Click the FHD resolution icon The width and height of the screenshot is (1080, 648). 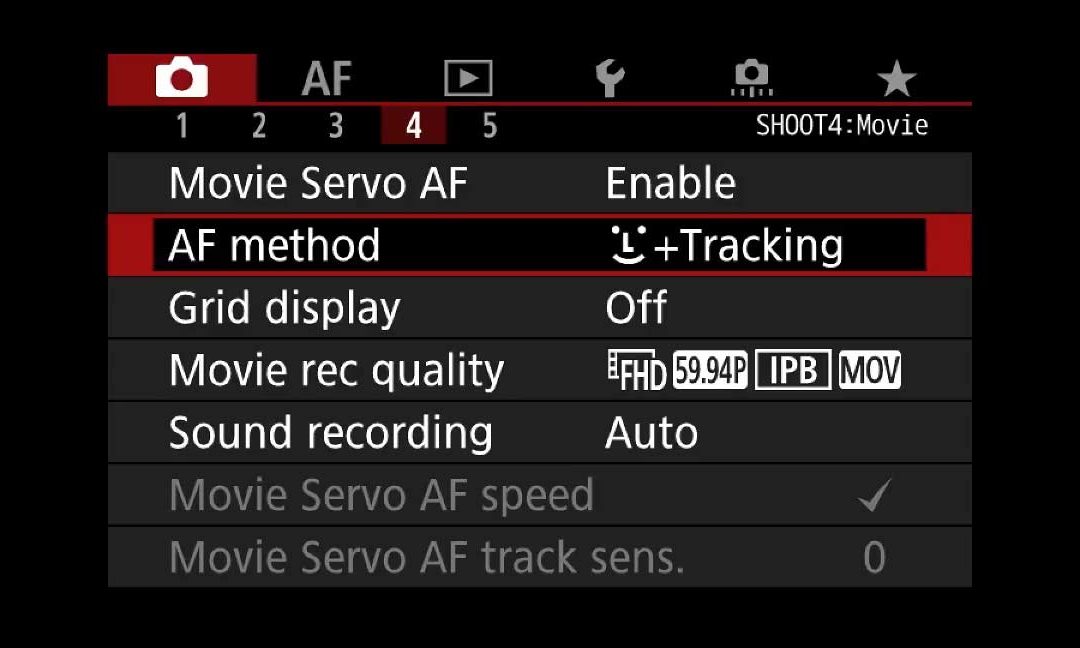tap(636, 372)
